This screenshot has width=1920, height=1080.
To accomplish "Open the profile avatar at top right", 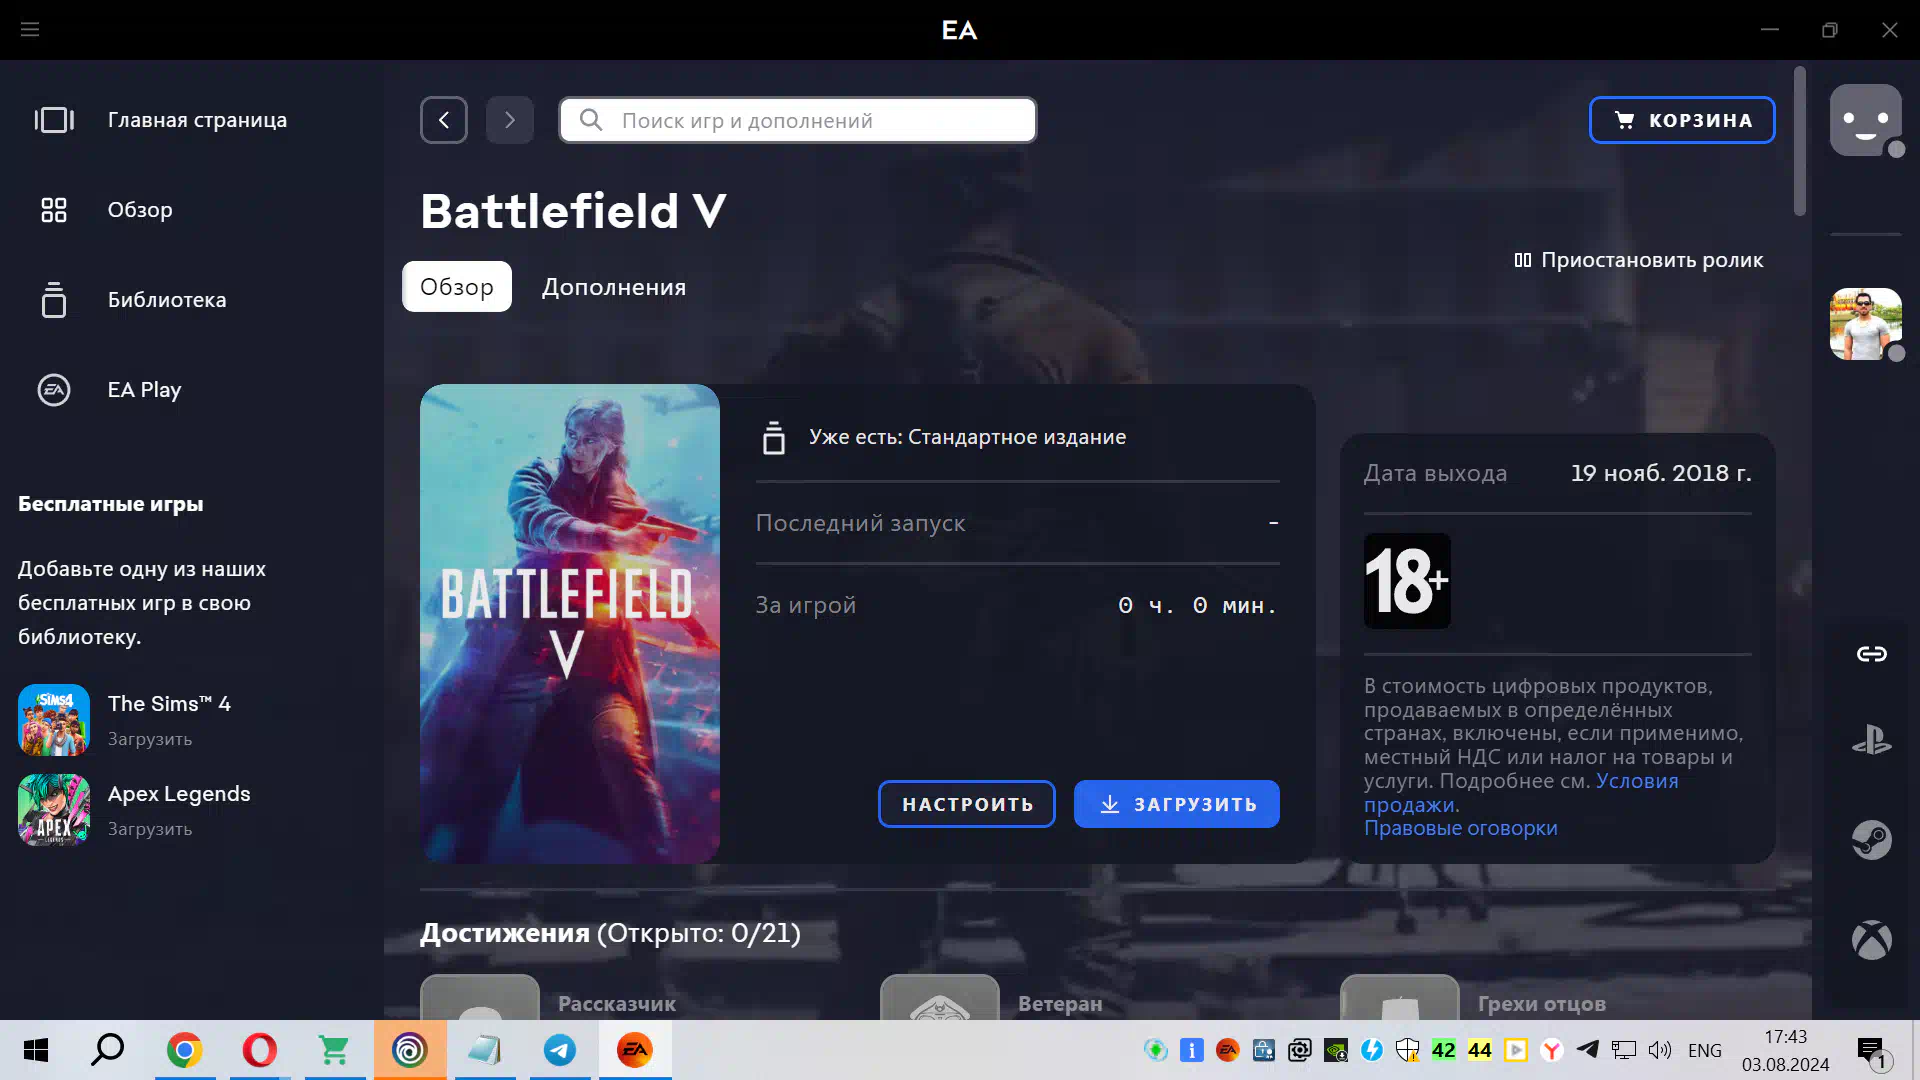I will tap(1866, 120).
